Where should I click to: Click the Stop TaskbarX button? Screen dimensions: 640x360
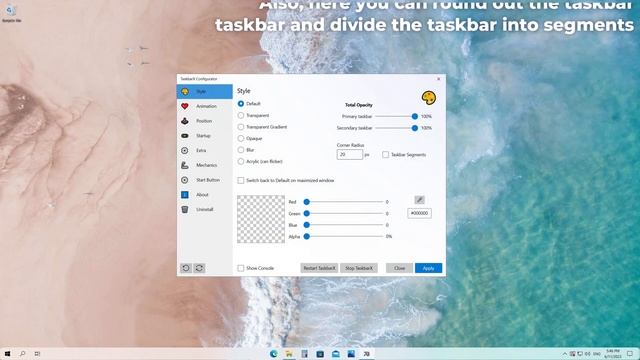pyautogui.click(x=359, y=268)
